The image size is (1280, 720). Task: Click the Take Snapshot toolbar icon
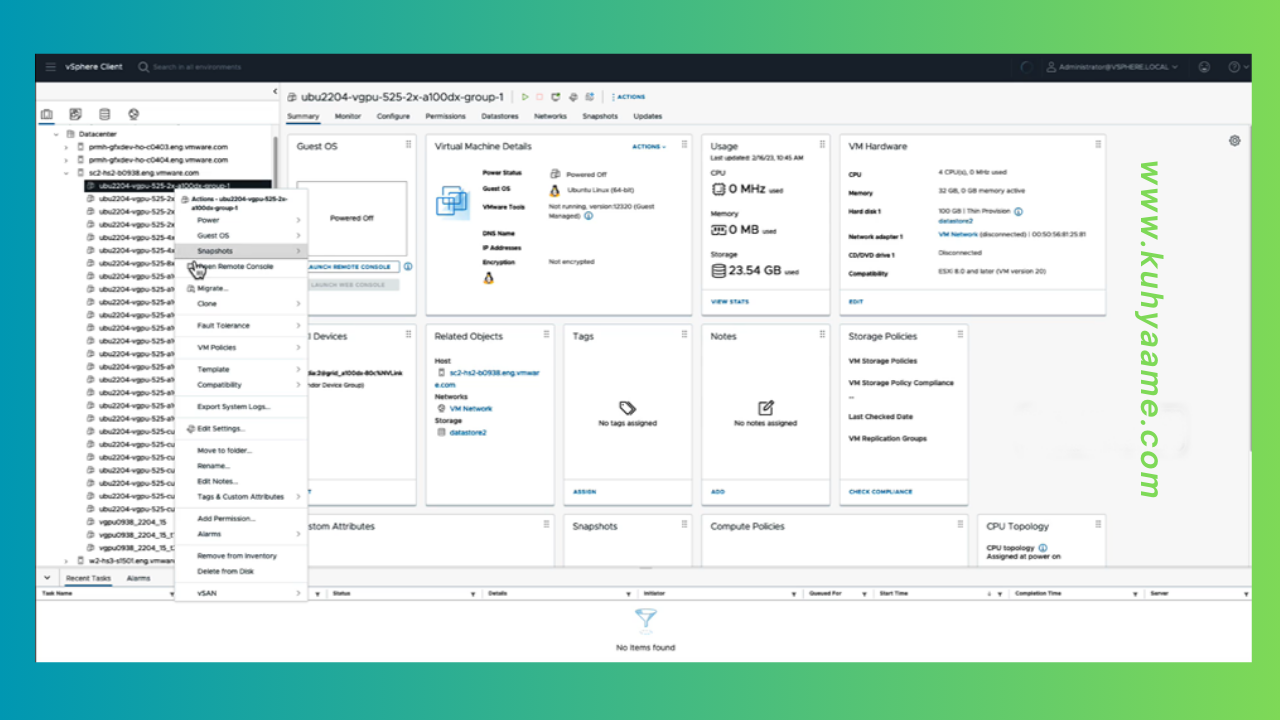coord(590,97)
